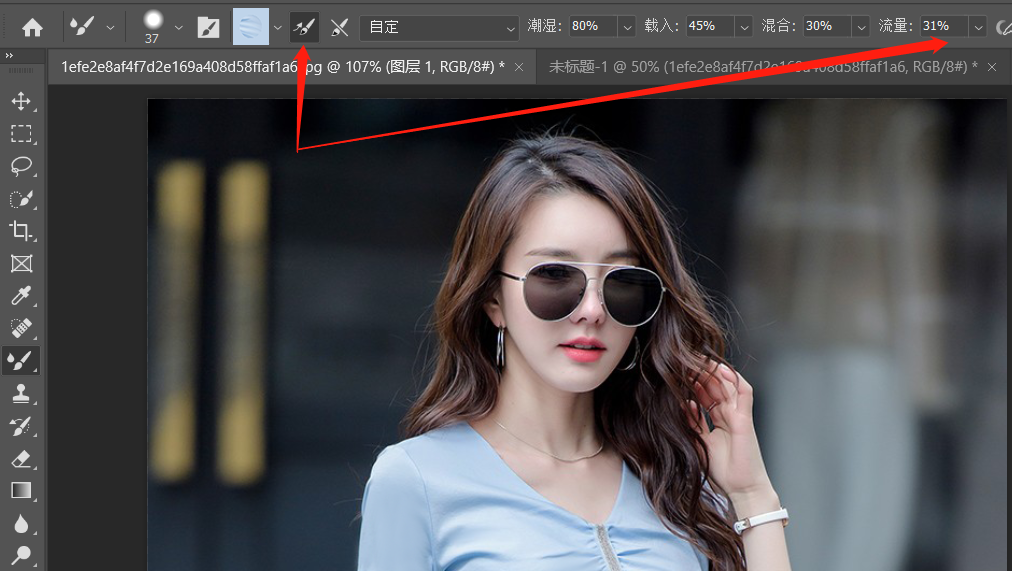Toggle clean brush after each stroke
The width and height of the screenshot is (1012, 571).
(340, 27)
